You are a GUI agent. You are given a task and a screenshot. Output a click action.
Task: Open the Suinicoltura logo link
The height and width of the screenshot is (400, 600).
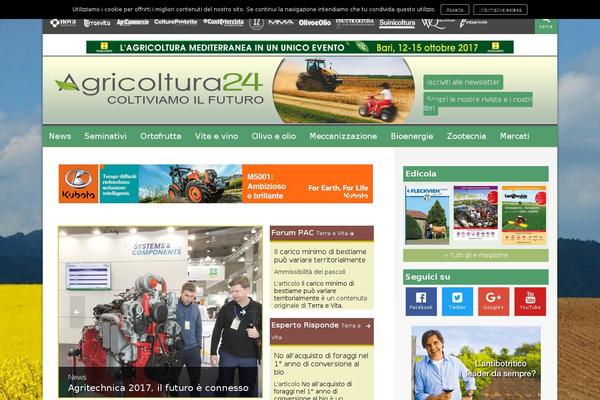(397, 23)
